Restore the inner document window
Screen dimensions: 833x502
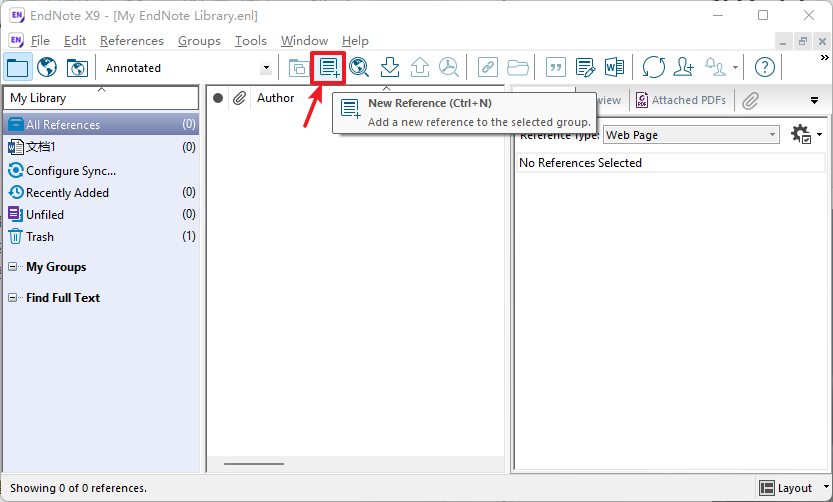click(x=802, y=41)
